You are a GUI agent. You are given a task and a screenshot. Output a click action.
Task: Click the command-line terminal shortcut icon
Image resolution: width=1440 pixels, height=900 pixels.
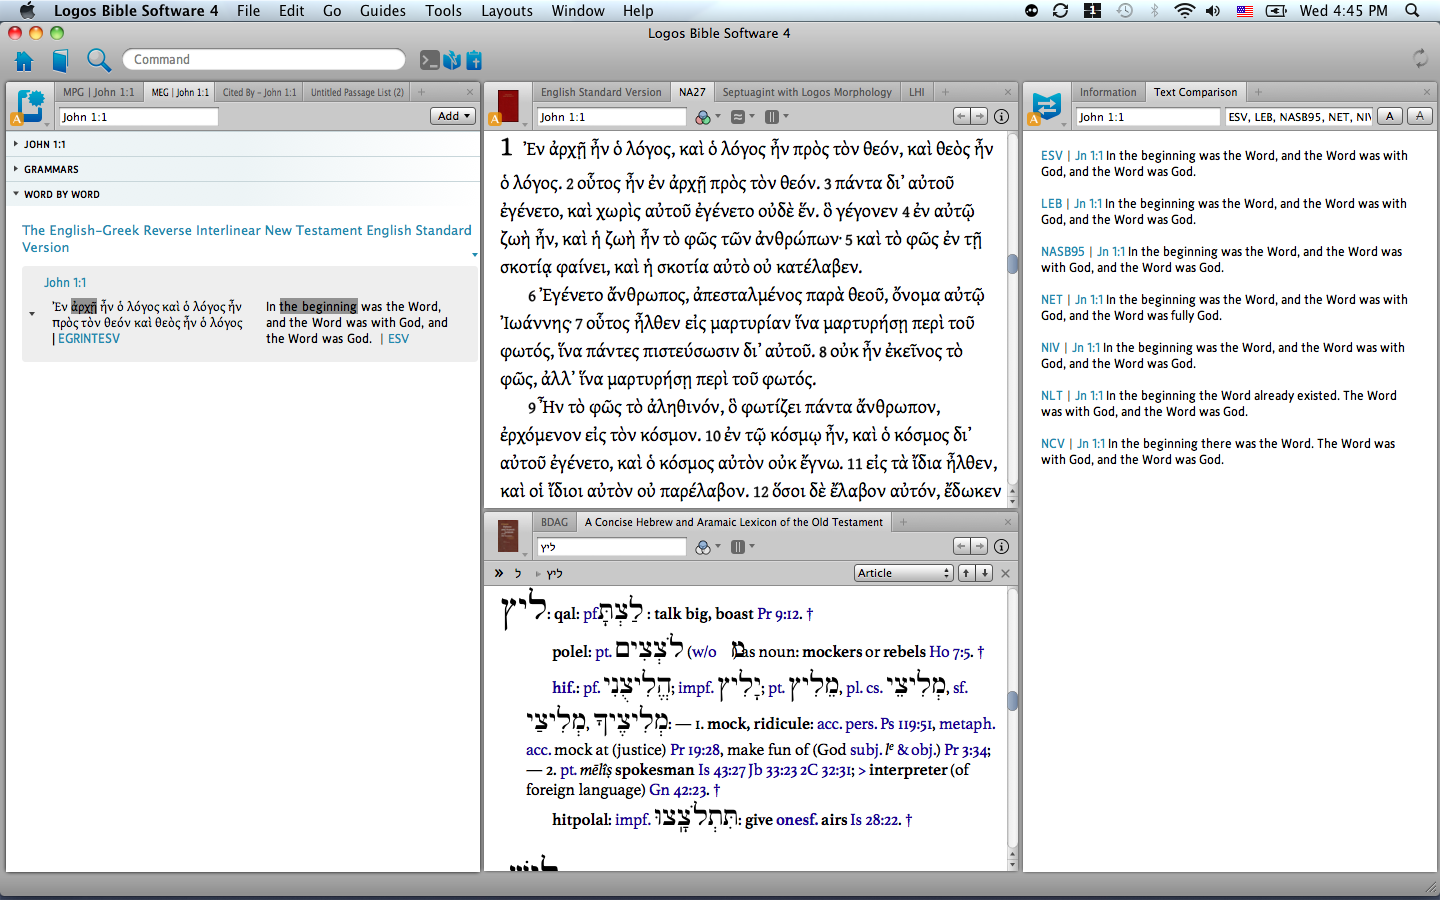(429, 60)
